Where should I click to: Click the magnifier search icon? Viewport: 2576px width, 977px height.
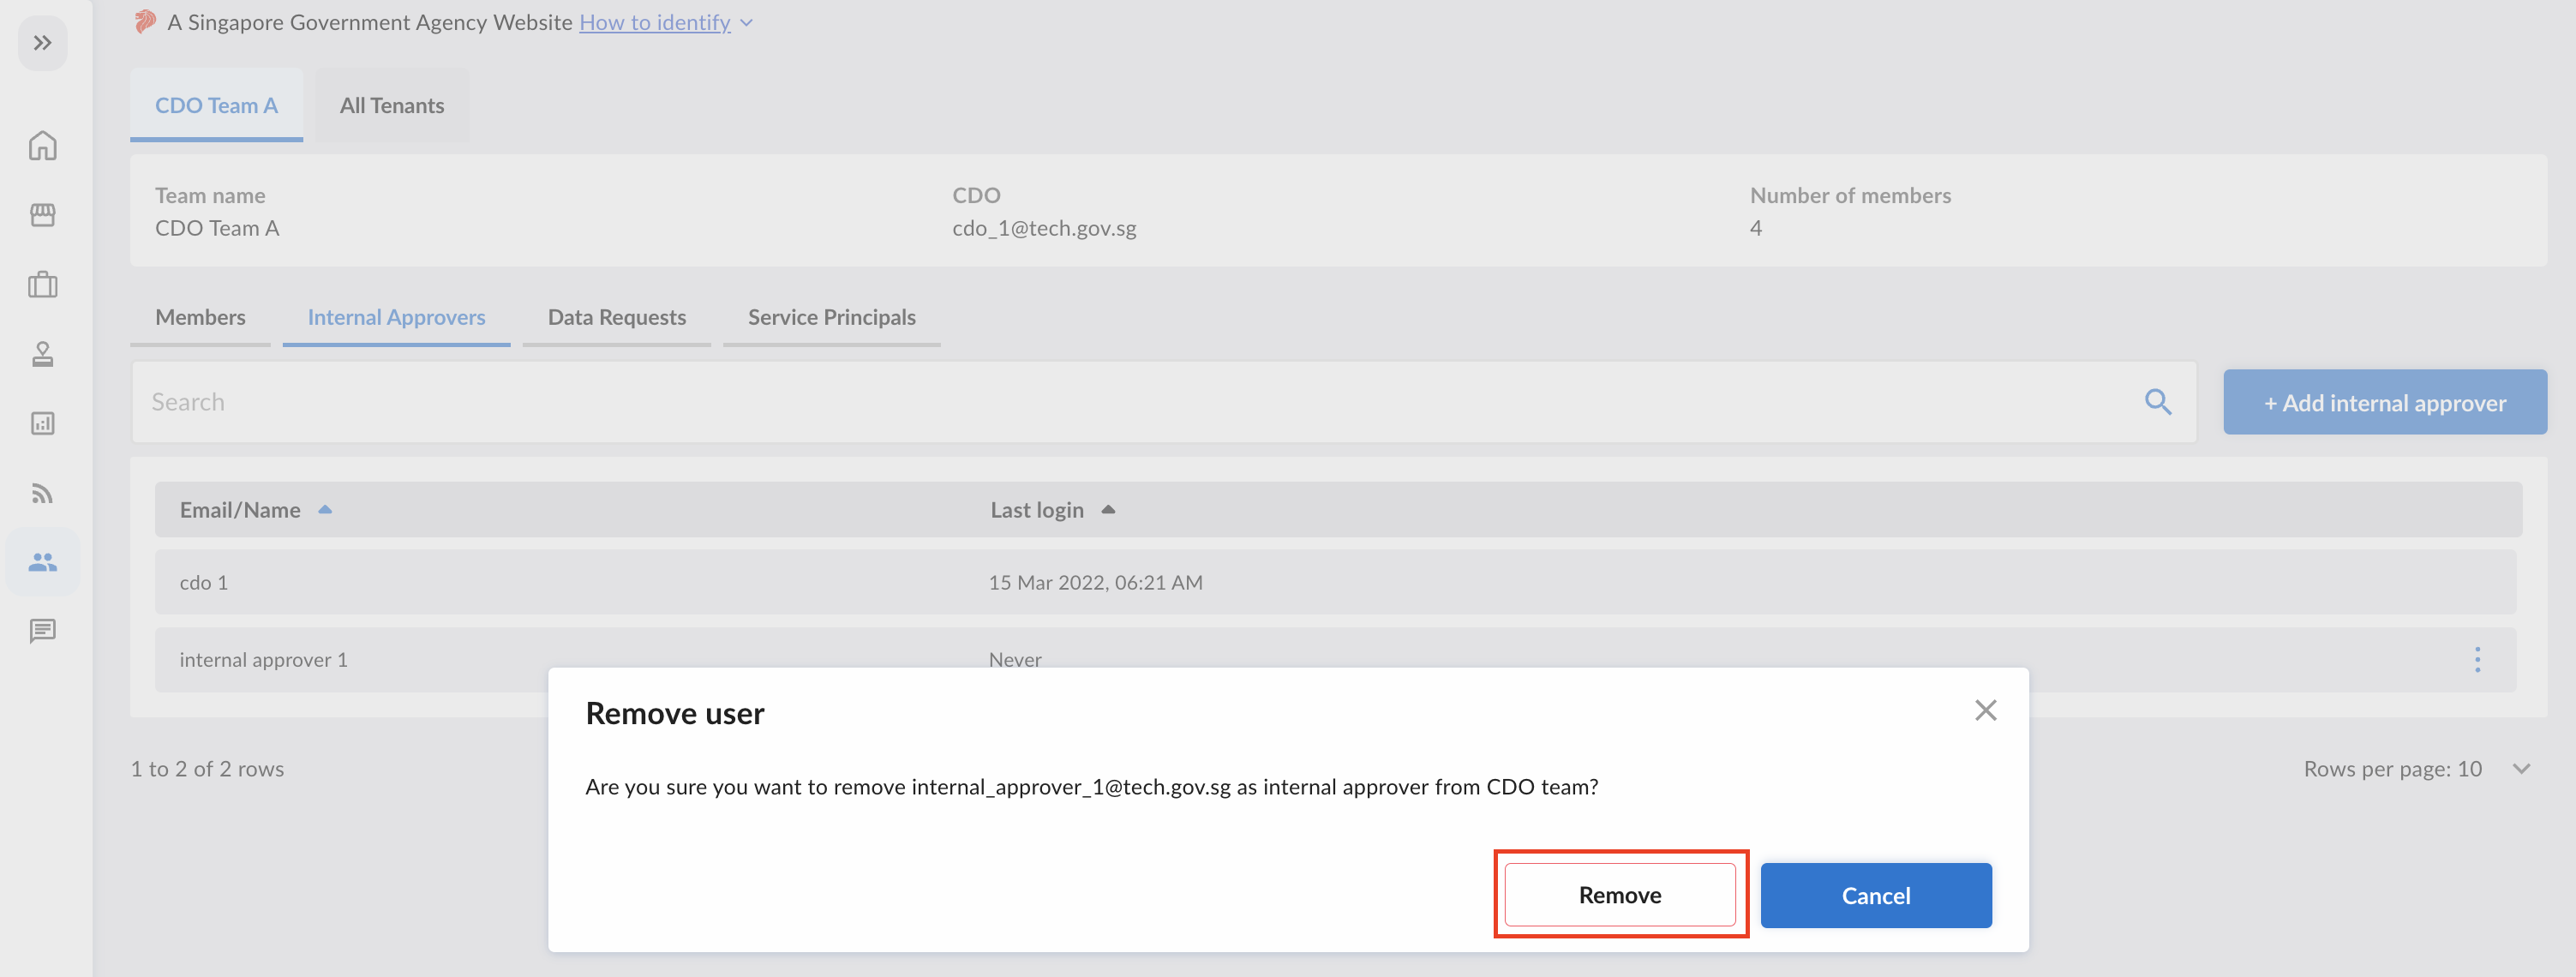click(x=2158, y=402)
